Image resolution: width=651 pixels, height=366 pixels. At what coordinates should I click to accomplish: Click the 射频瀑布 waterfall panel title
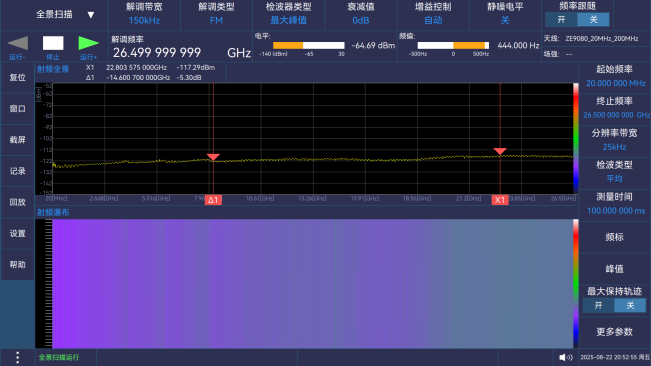53,212
